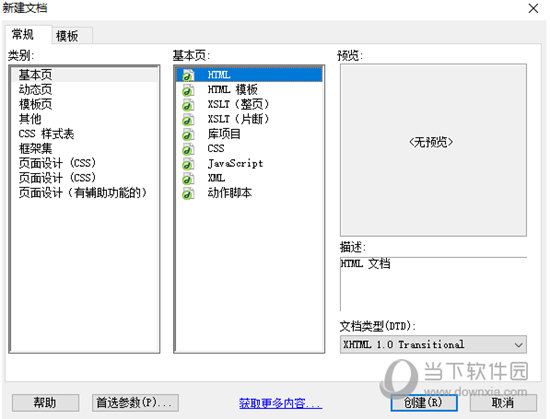Click the 取消 button
The height and width of the screenshot is (419, 550).
pyautogui.click(x=503, y=403)
